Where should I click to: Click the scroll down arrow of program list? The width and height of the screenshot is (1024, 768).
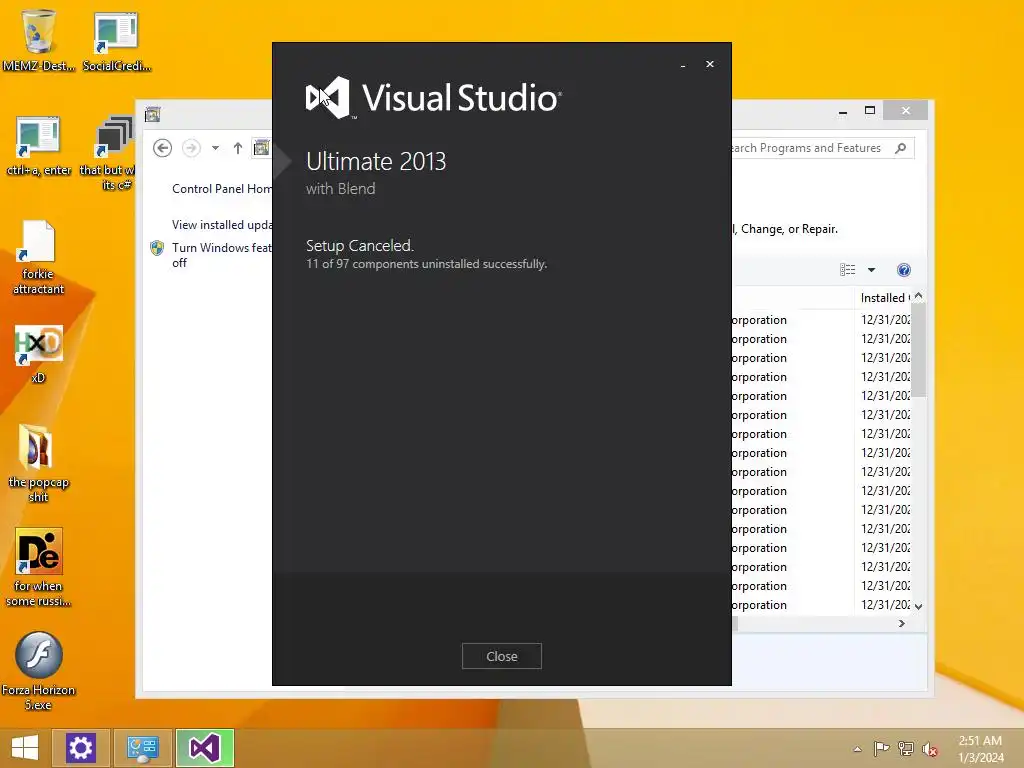pyautogui.click(x=919, y=606)
